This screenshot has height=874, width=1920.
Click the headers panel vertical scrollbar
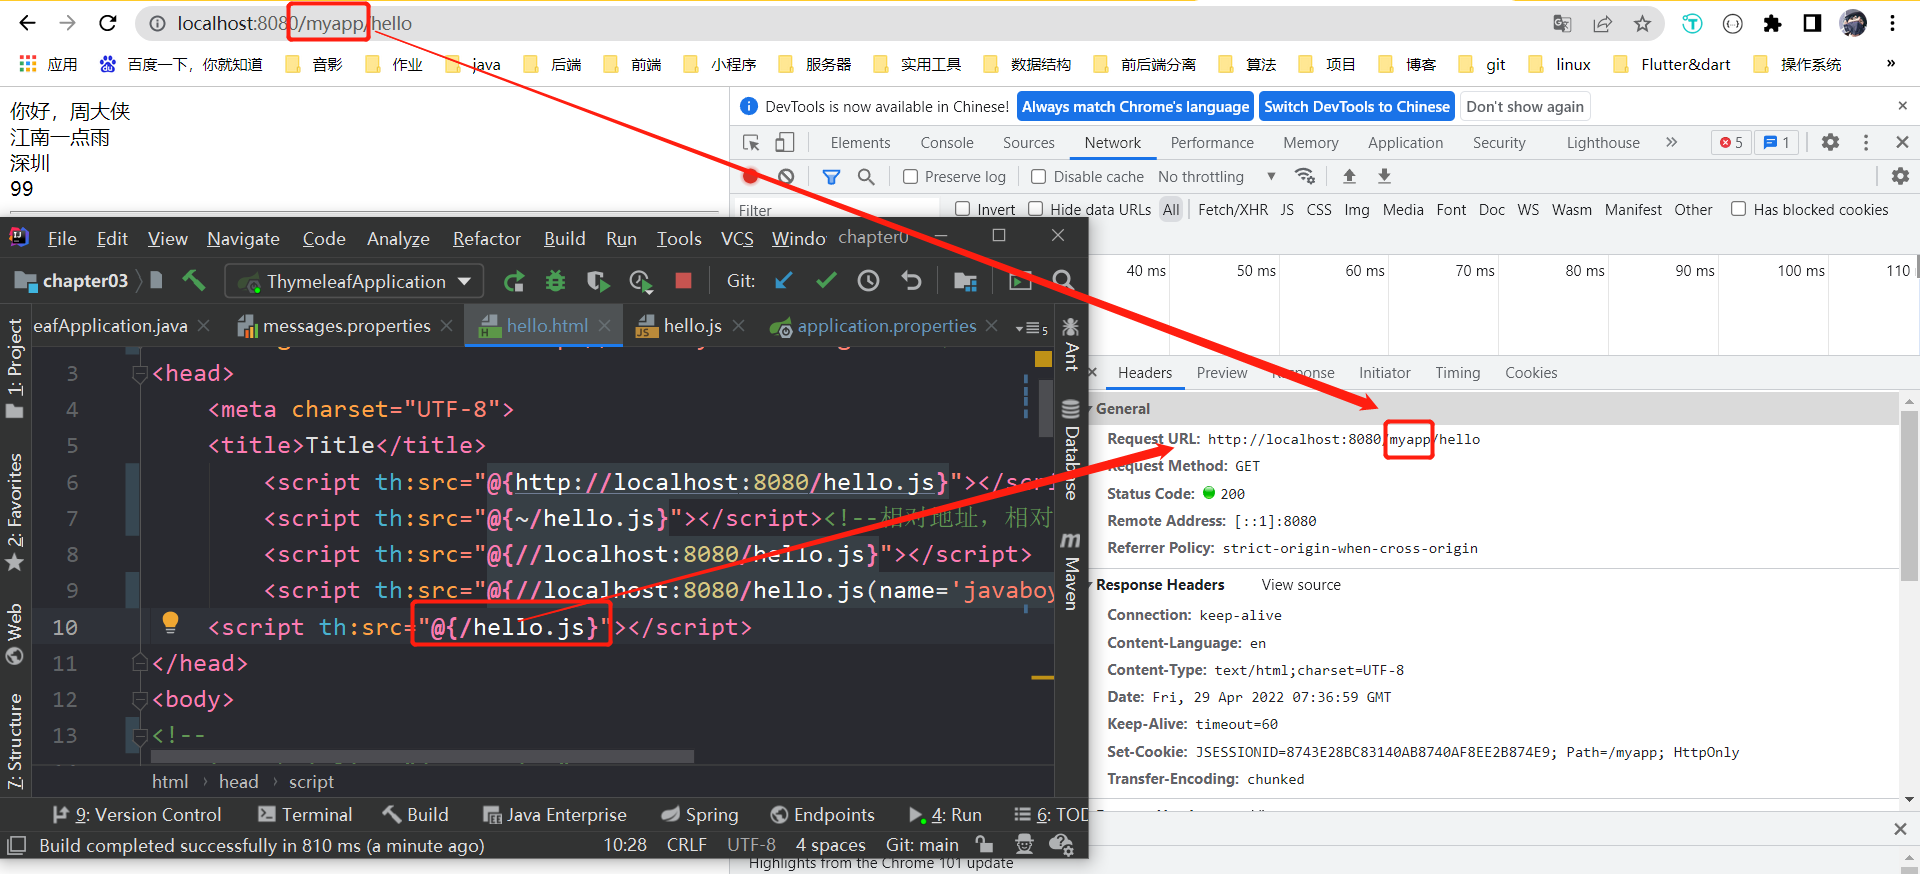(1909, 495)
